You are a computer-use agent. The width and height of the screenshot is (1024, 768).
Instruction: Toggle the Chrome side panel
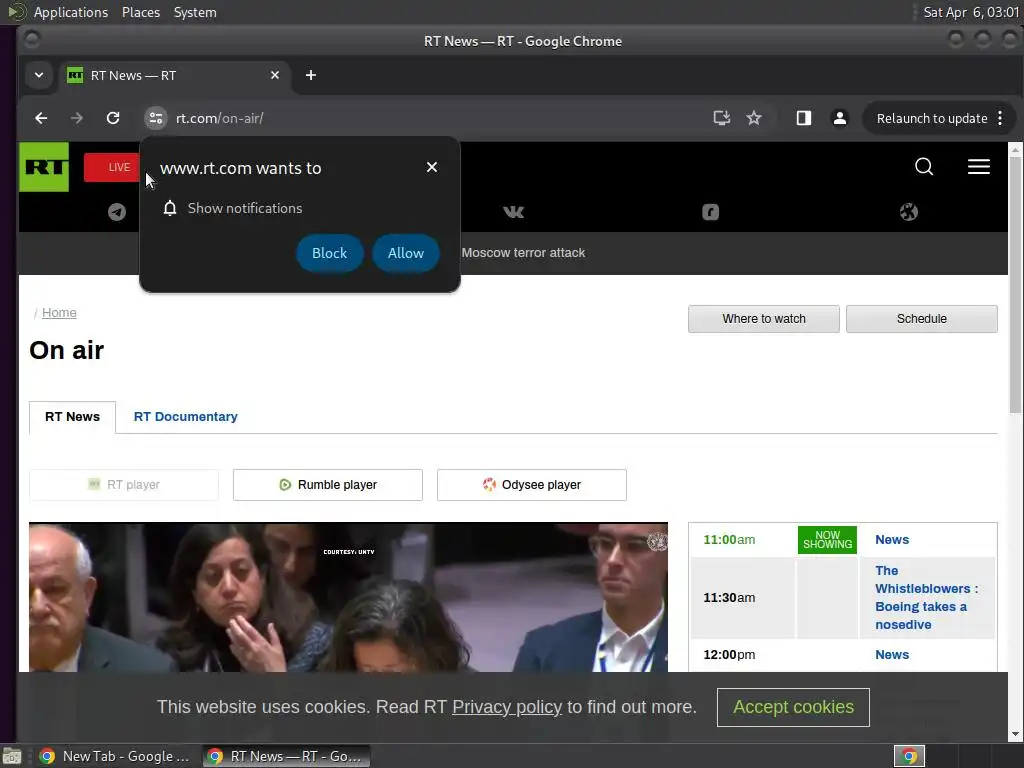pos(803,118)
